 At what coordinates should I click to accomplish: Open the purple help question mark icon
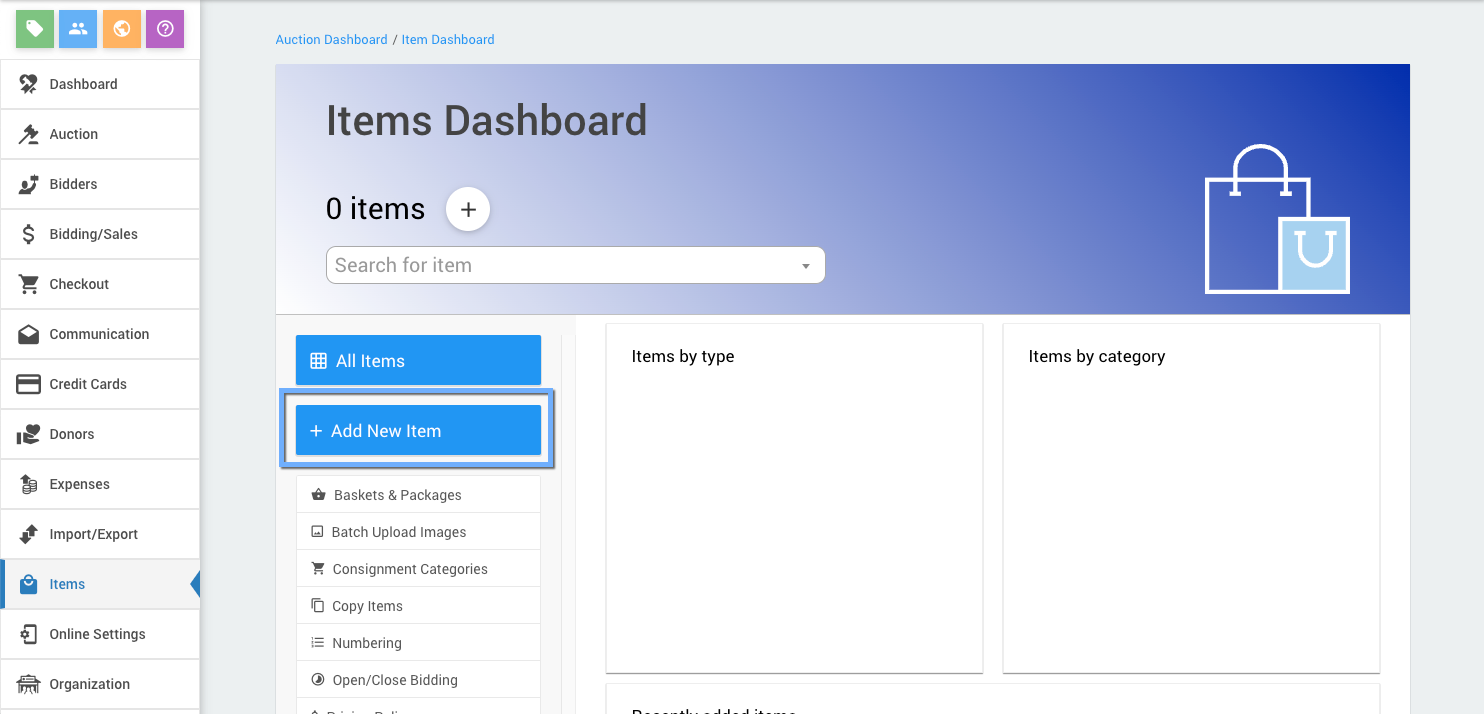pos(165,29)
